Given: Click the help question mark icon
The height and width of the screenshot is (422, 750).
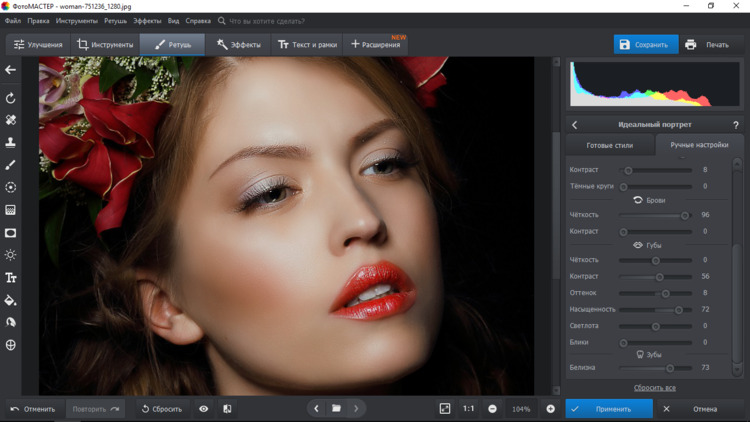Looking at the screenshot, I should 736,125.
